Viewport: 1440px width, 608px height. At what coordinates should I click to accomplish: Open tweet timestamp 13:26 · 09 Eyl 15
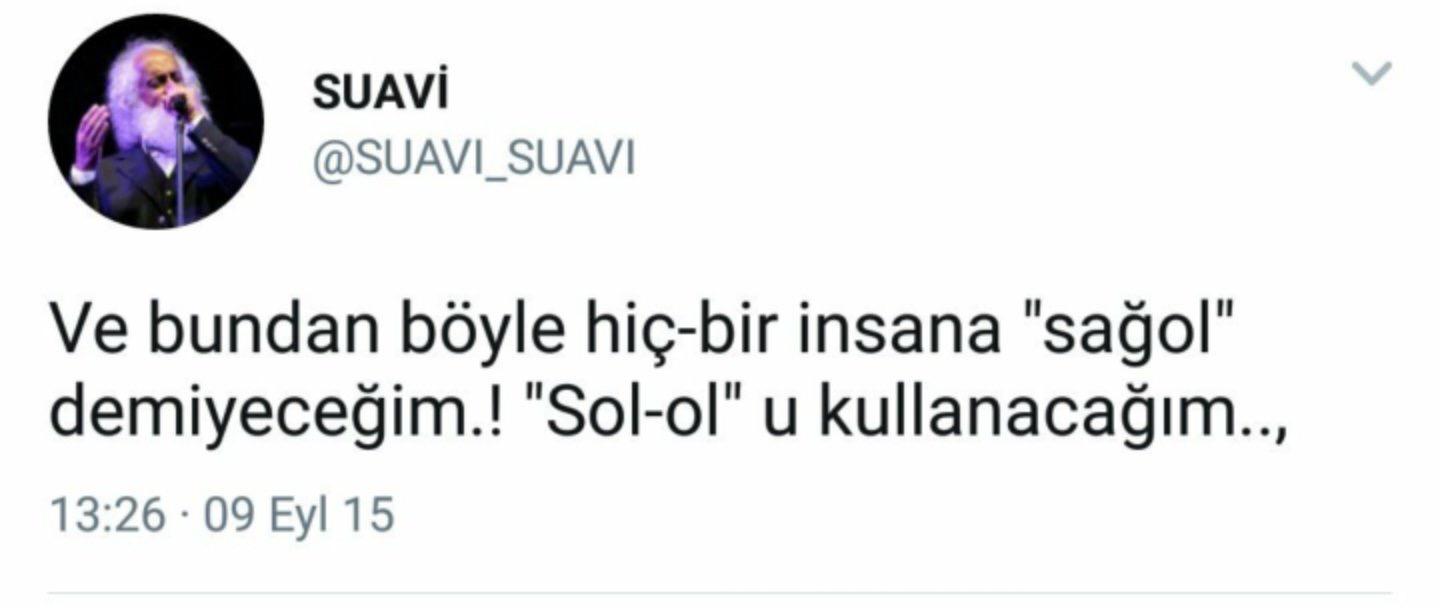223,517
